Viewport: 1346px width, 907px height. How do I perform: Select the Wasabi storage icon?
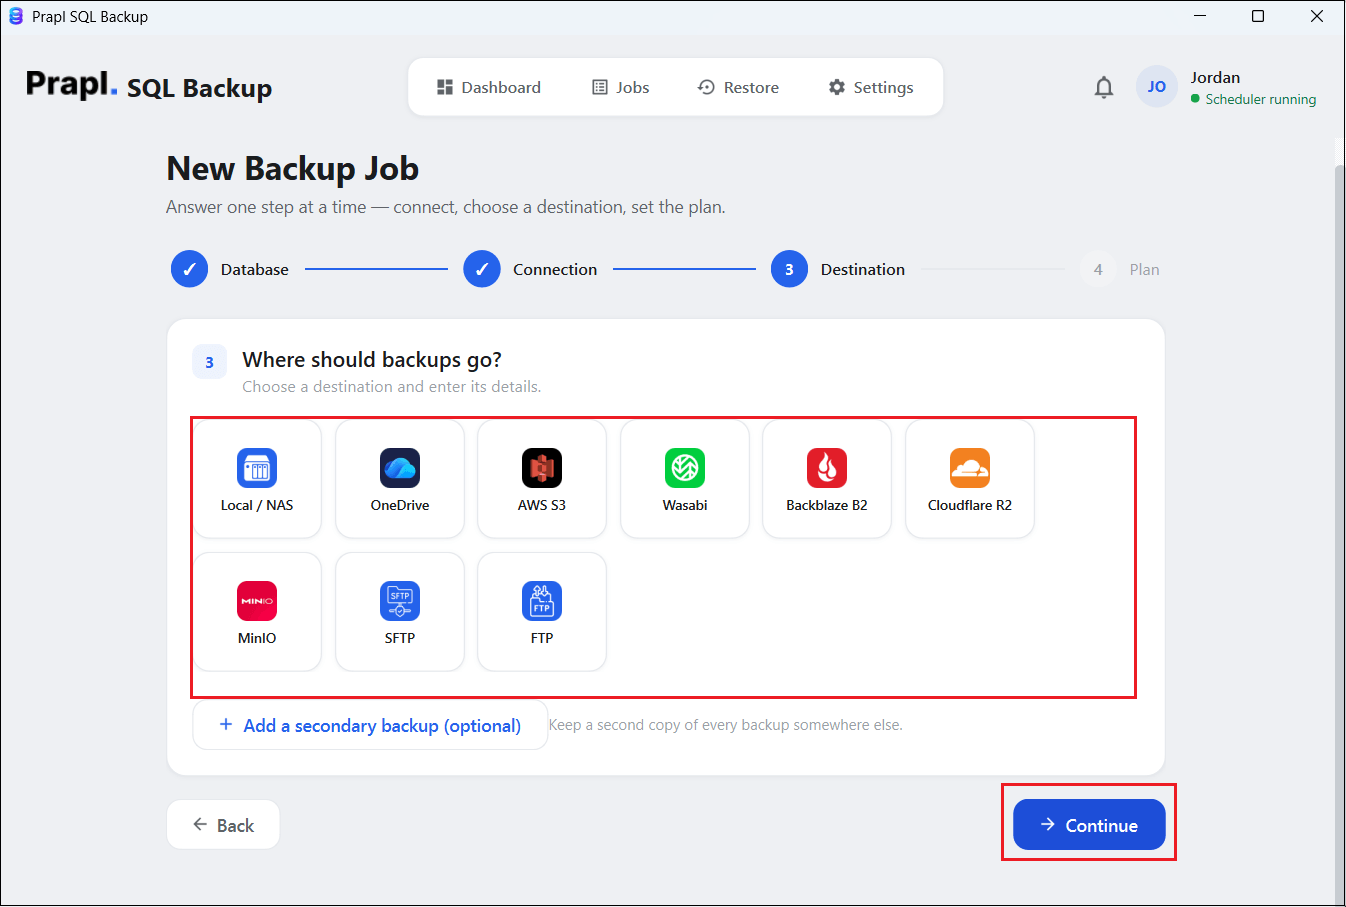(x=685, y=468)
